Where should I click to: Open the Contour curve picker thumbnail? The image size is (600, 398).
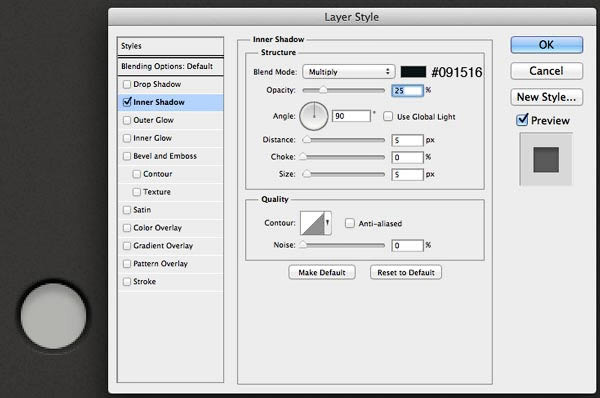pyautogui.click(x=312, y=223)
